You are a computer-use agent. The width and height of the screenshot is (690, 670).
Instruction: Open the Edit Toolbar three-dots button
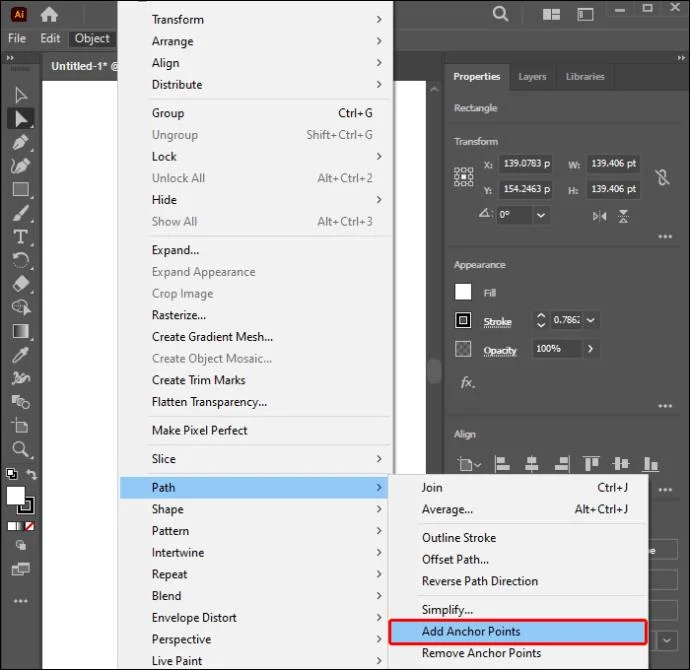20,601
